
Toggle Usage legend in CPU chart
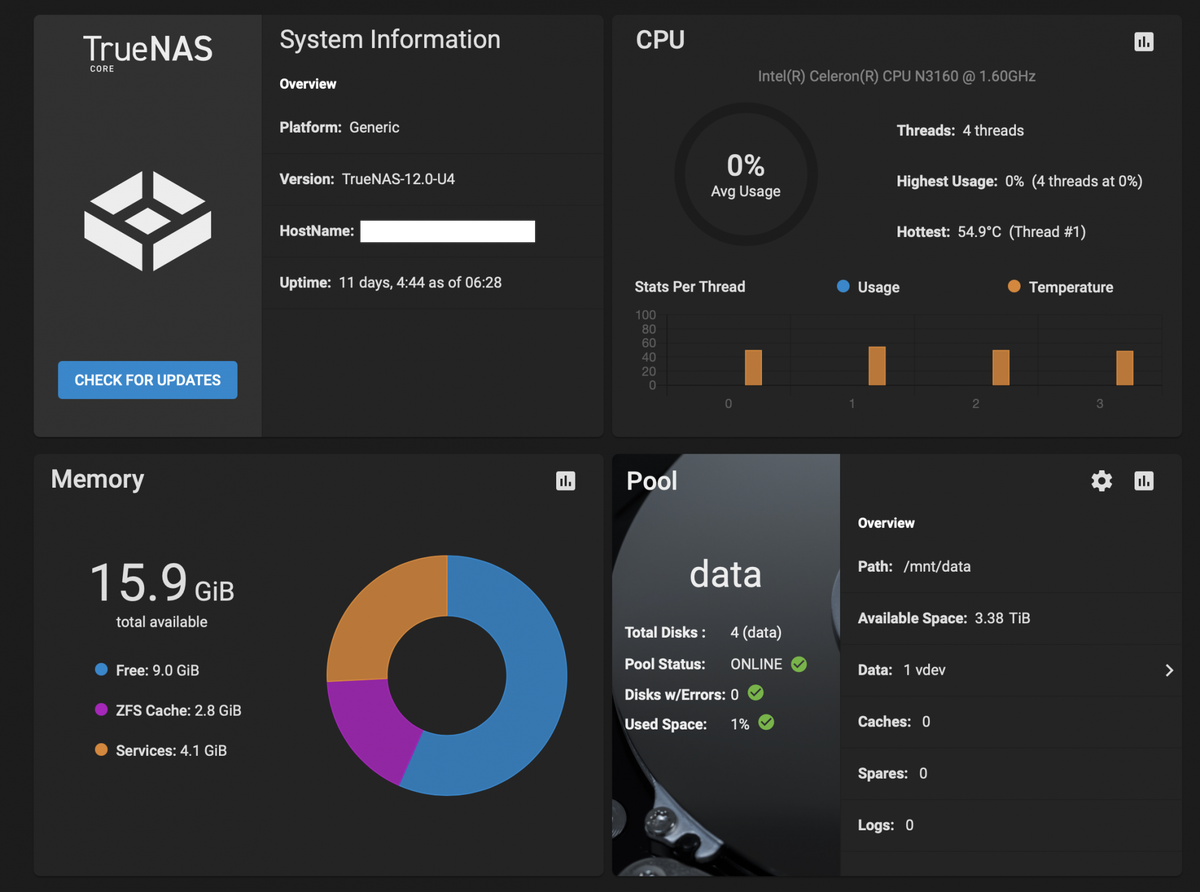pyautogui.click(x=868, y=287)
